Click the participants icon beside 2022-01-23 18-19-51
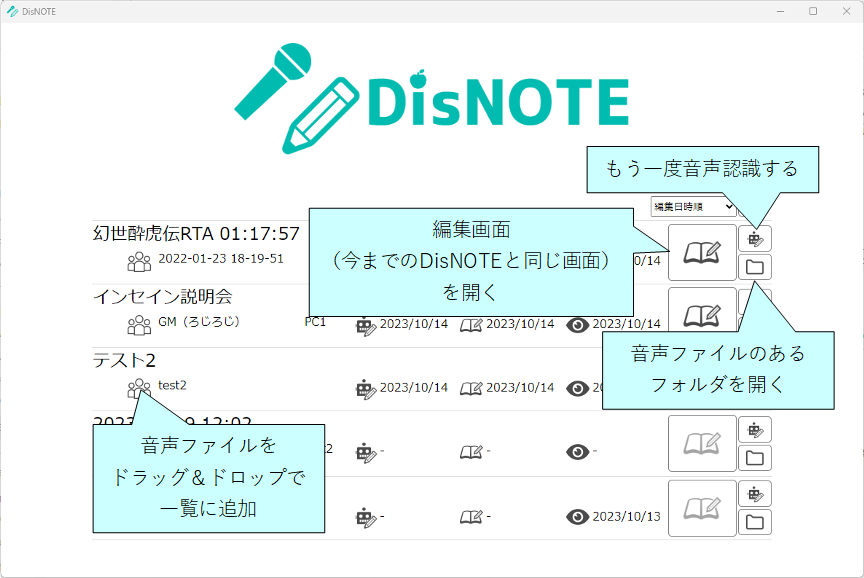Viewport: 864px width, 578px height. (139, 262)
